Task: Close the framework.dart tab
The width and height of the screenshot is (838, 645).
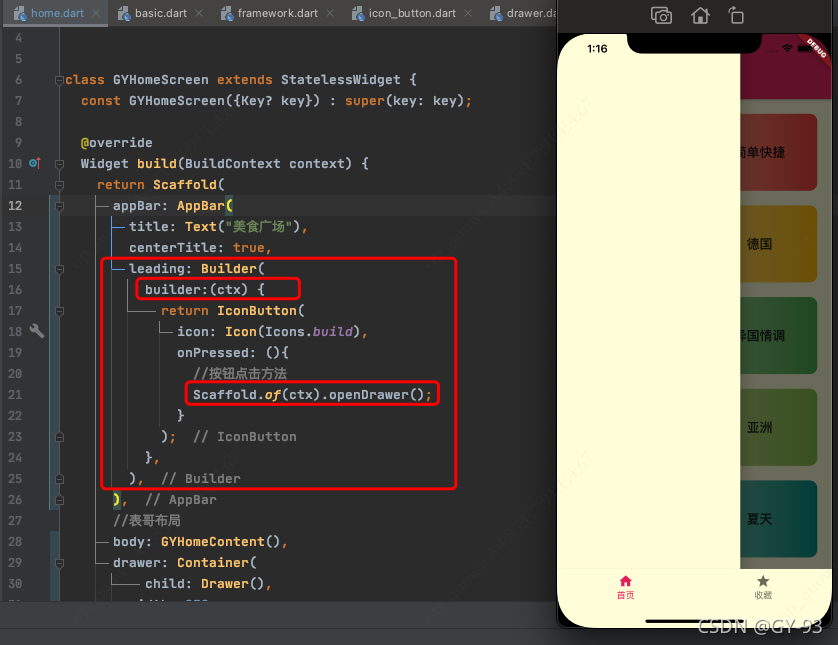Action: click(330, 13)
